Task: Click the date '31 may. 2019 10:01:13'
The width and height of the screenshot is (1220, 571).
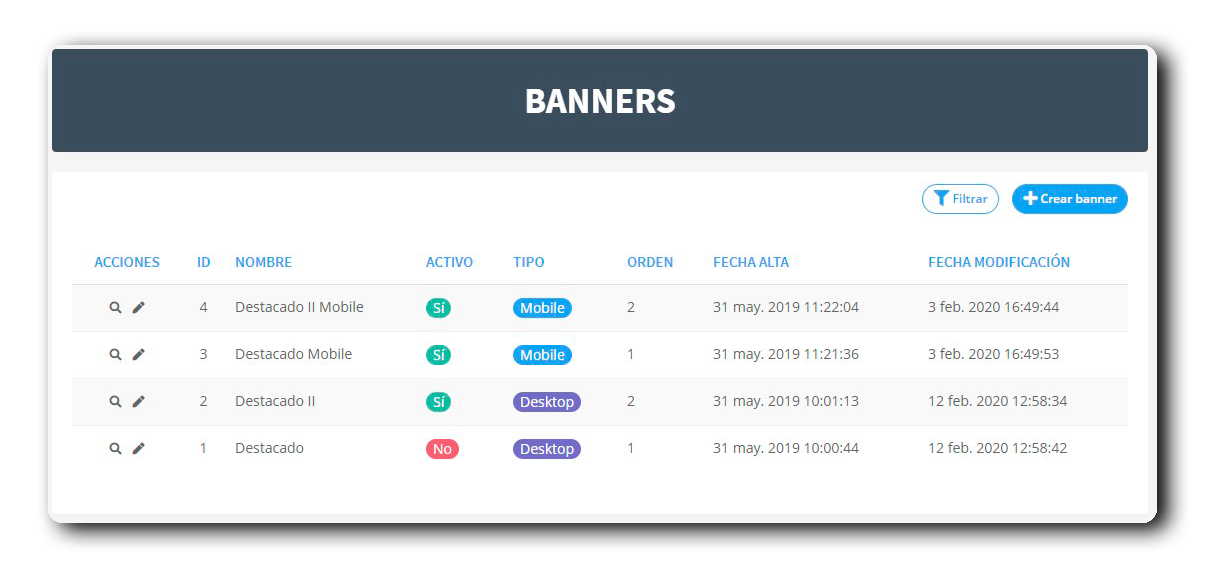Action: (786, 401)
